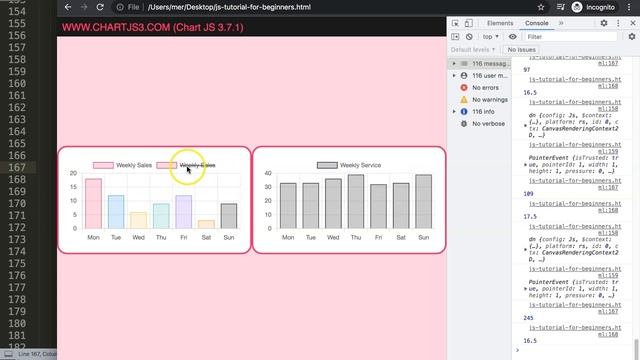Click the logged value 17.5
The width and height of the screenshot is (640, 360).
tap(530, 217)
